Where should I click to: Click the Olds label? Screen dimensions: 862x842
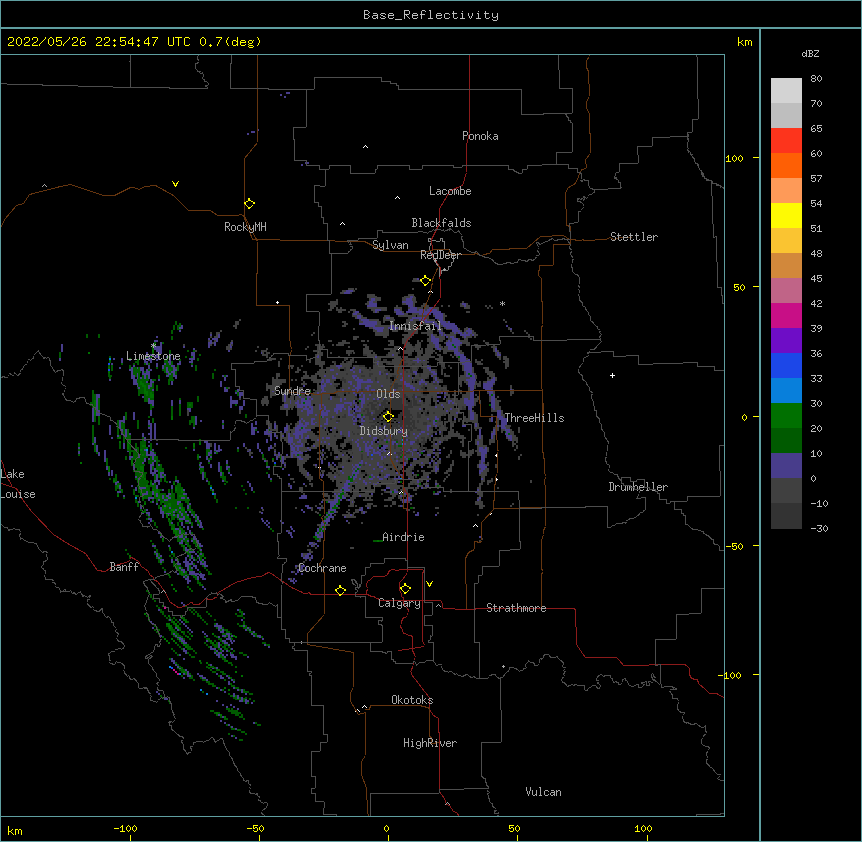point(388,394)
